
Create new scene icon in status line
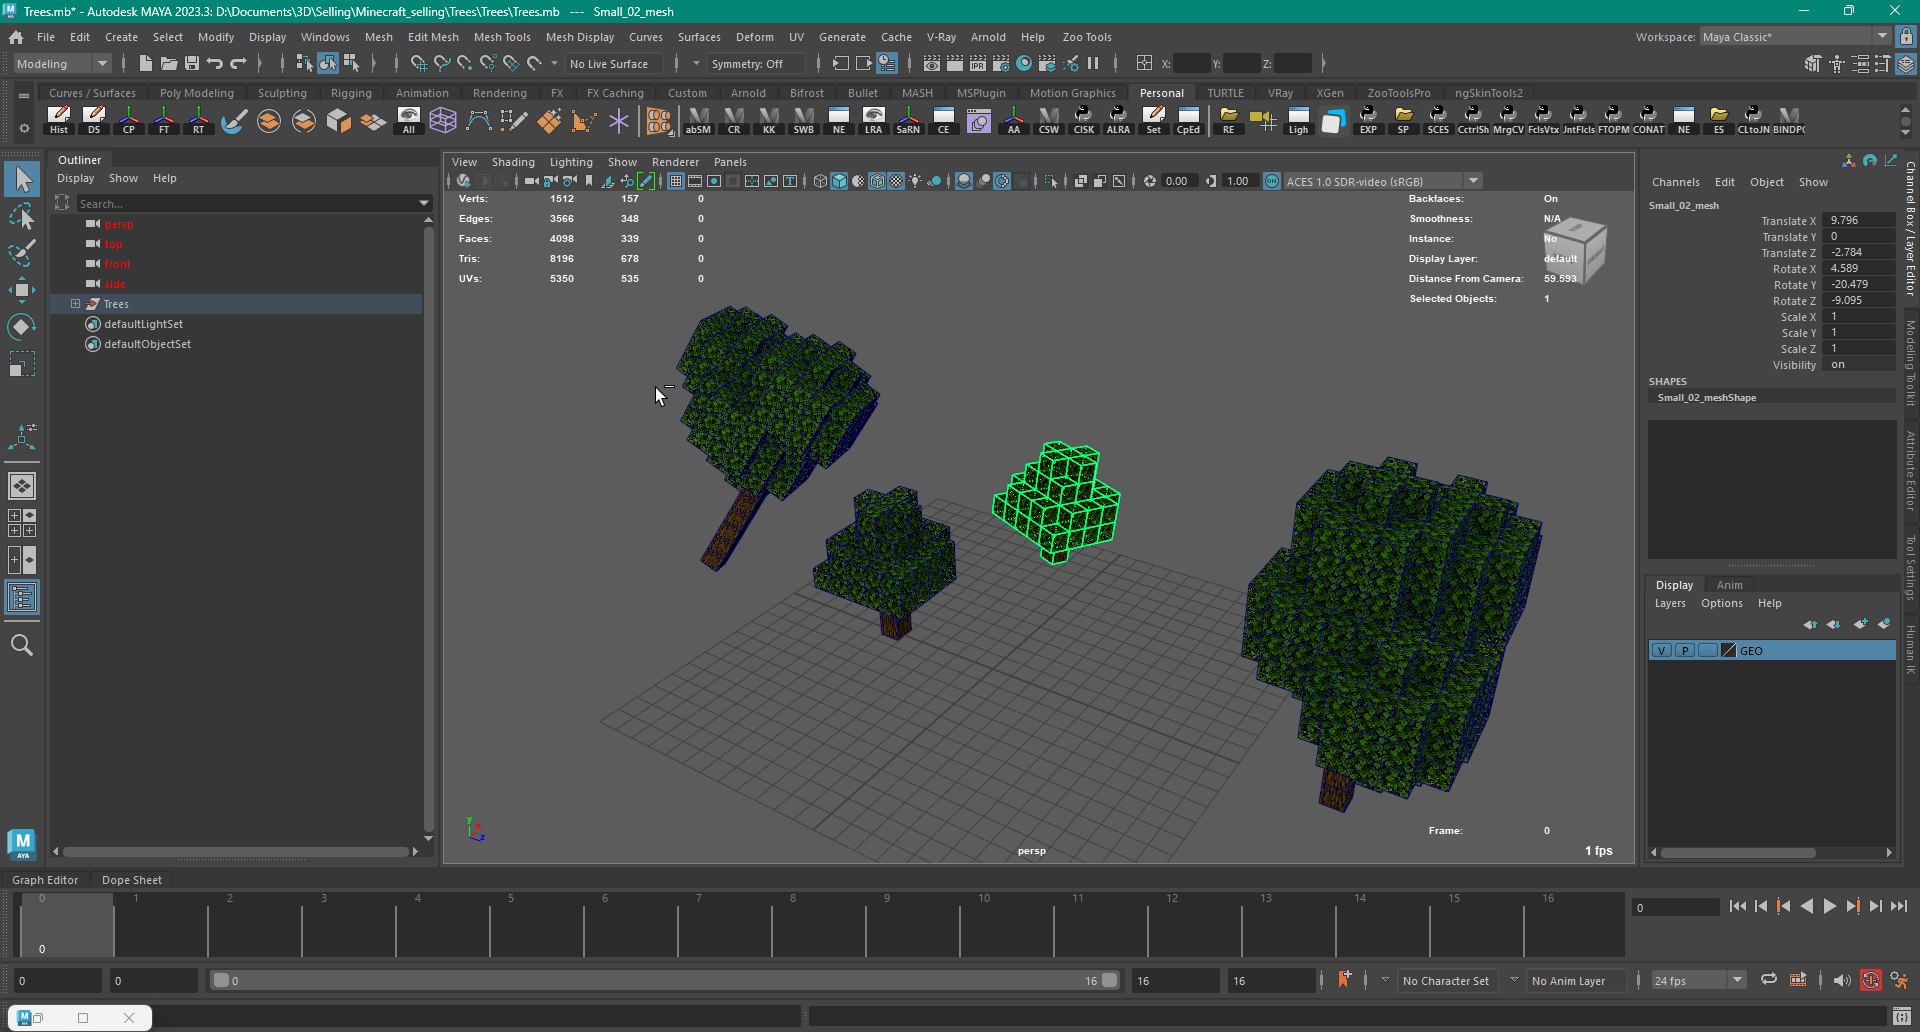[x=146, y=63]
